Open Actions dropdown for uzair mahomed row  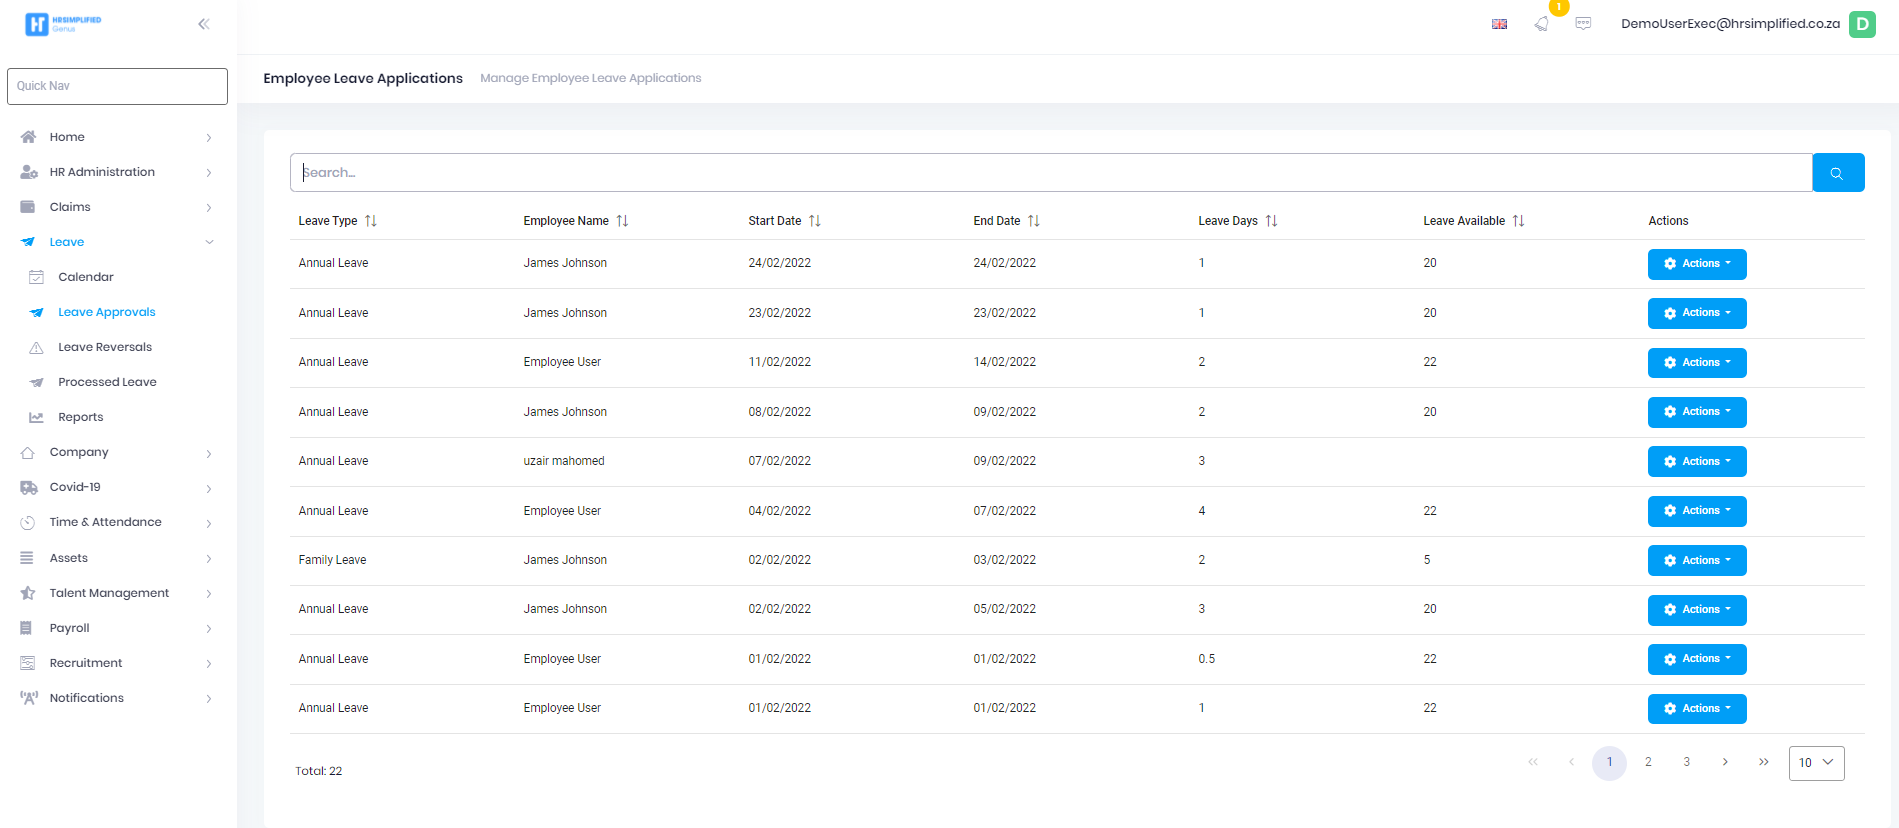pyautogui.click(x=1697, y=461)
